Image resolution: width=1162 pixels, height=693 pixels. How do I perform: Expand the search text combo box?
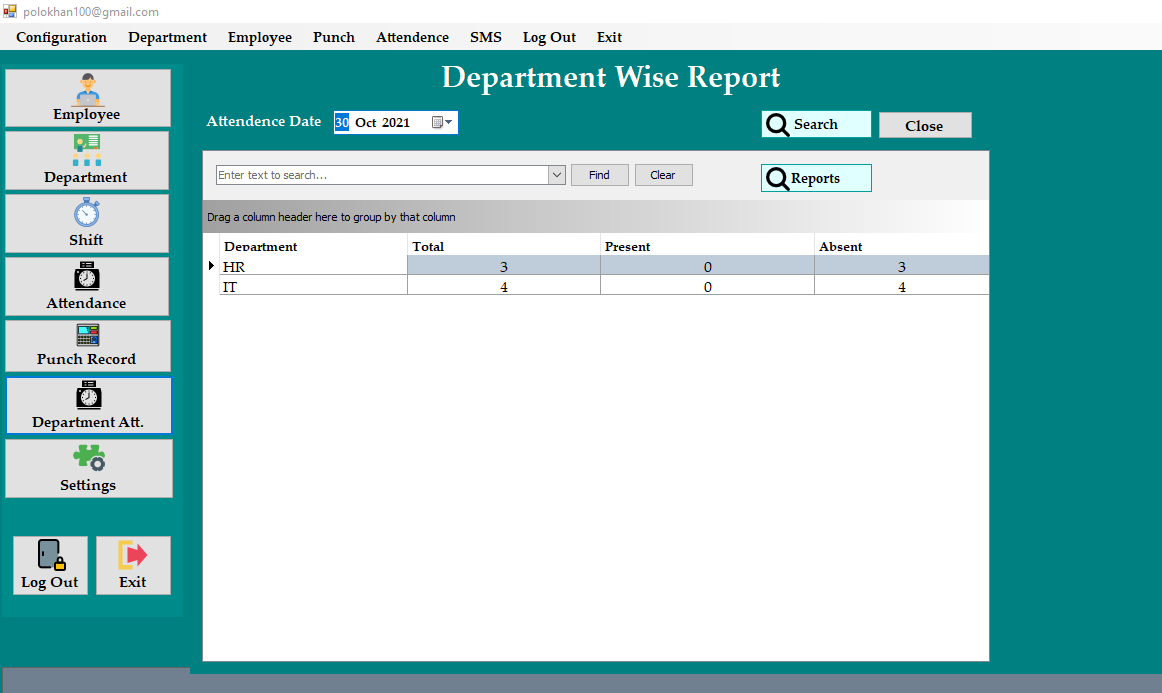pyautogui.click(x=556, y=174)
